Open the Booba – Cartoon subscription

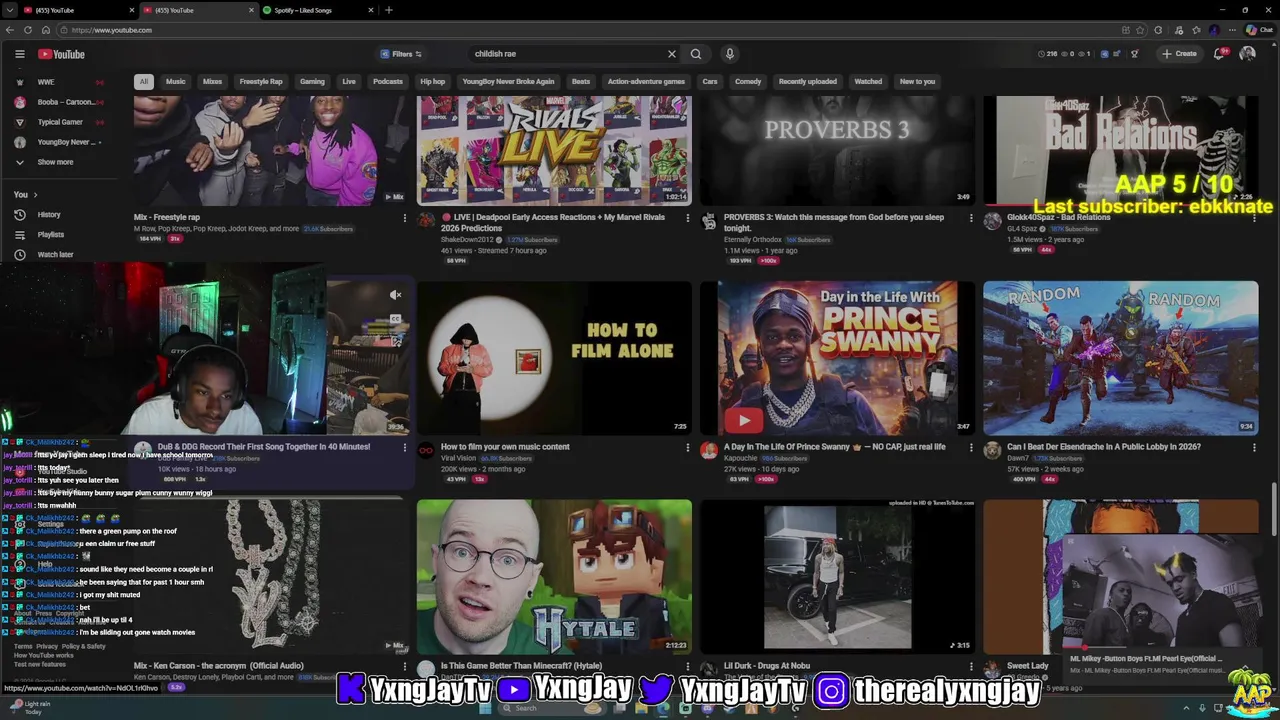[59, 102]
